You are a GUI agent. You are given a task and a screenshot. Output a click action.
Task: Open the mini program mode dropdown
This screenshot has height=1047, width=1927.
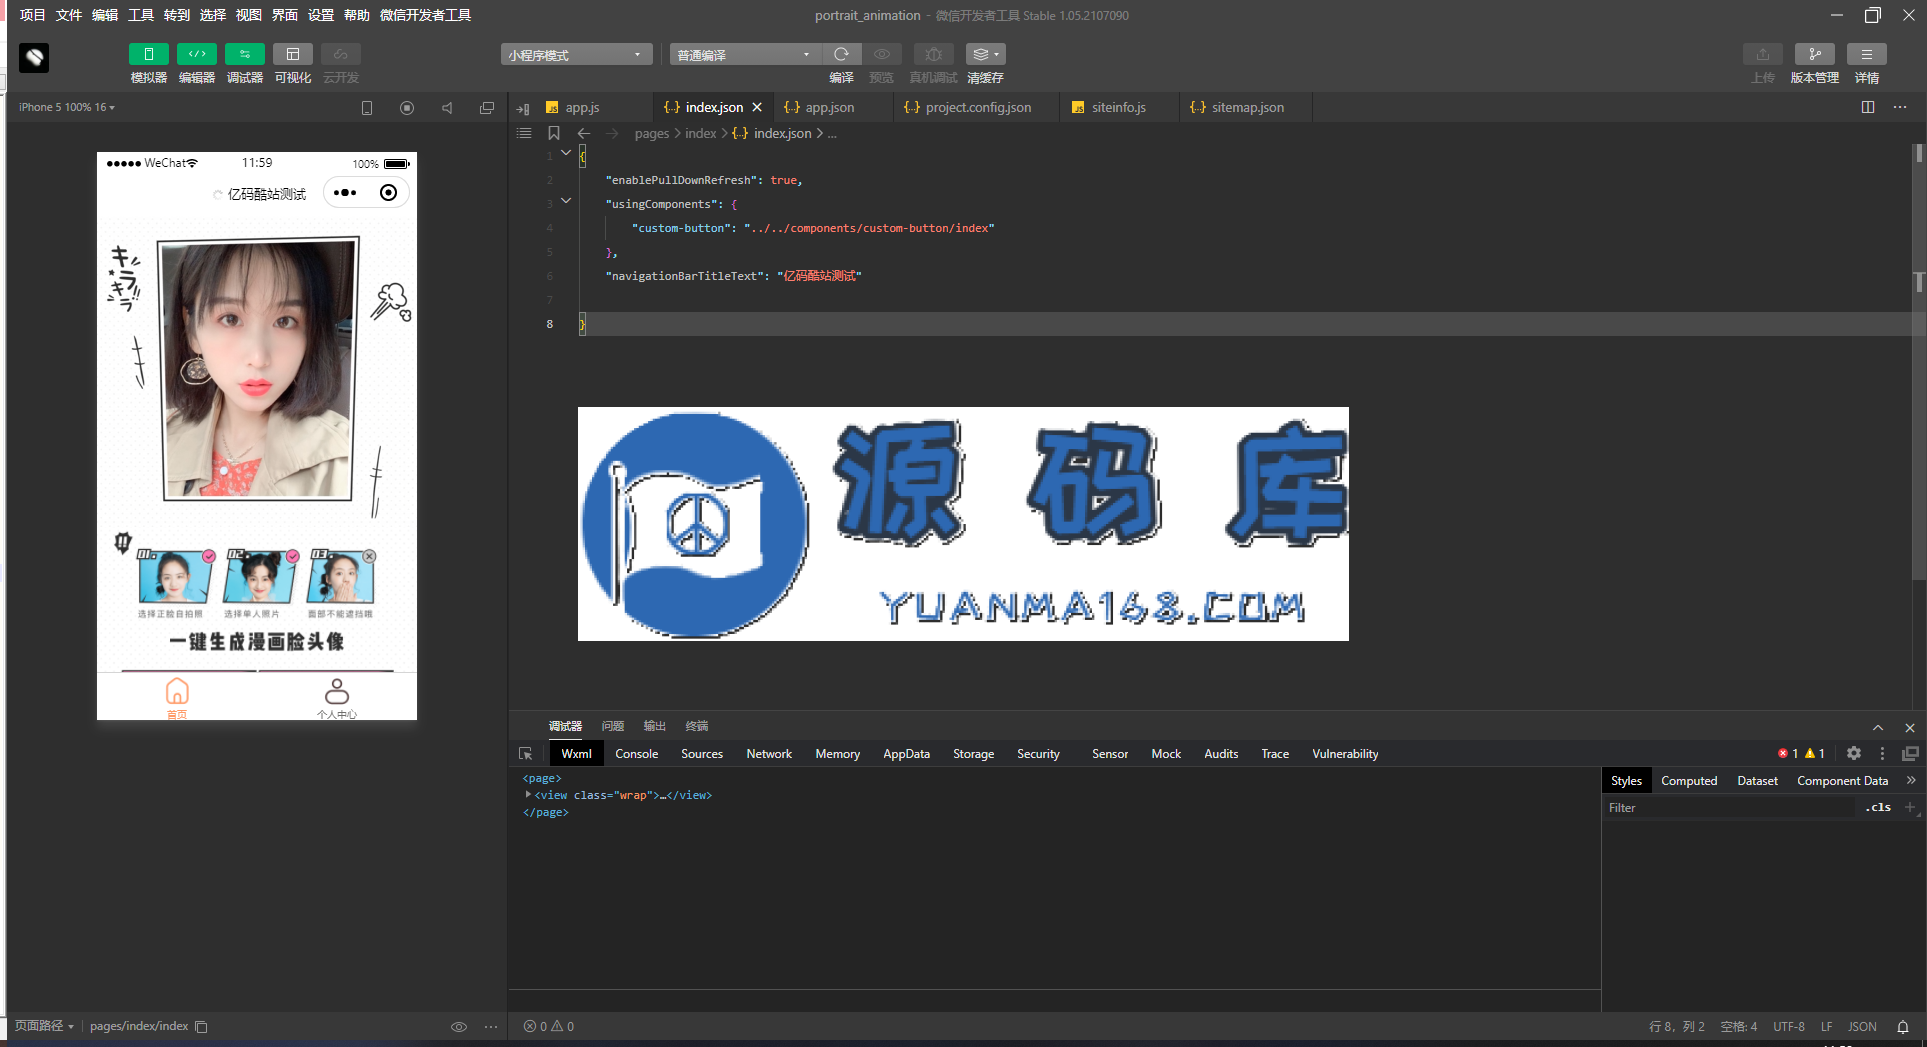click(576, 55)
